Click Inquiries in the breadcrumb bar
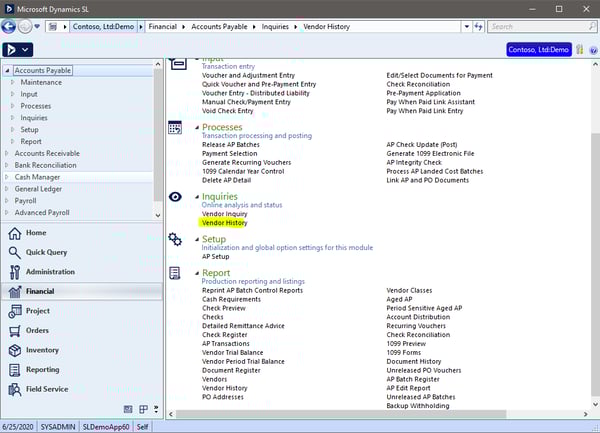Screen dimensions: 600x433 point(275,27)
